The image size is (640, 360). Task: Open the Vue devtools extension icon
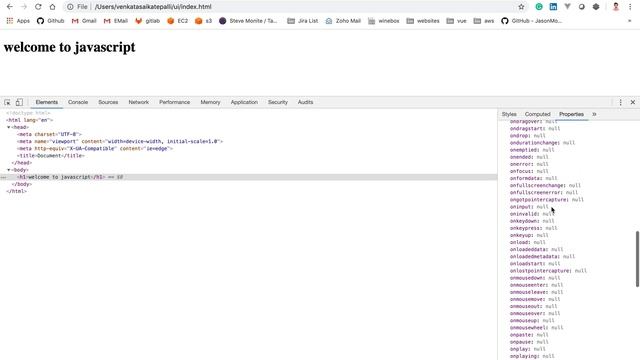tap(567, 7)
